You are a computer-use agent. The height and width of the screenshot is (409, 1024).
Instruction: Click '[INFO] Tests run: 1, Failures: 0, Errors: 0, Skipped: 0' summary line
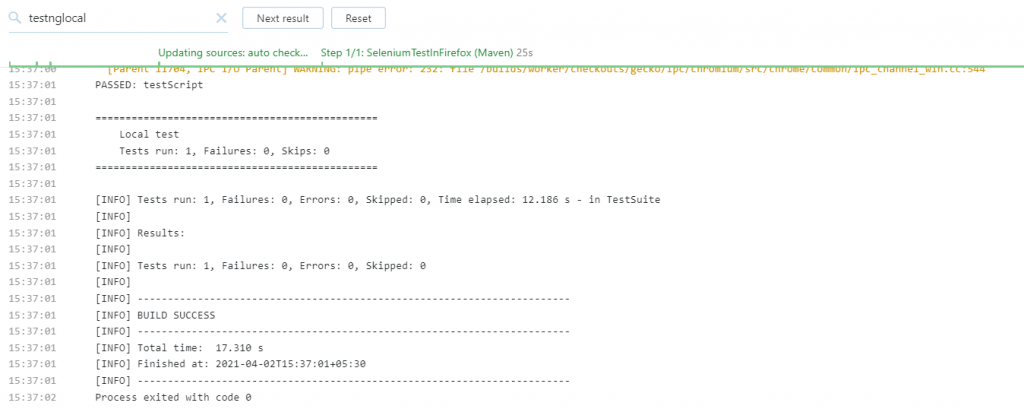tap(260, 266)
